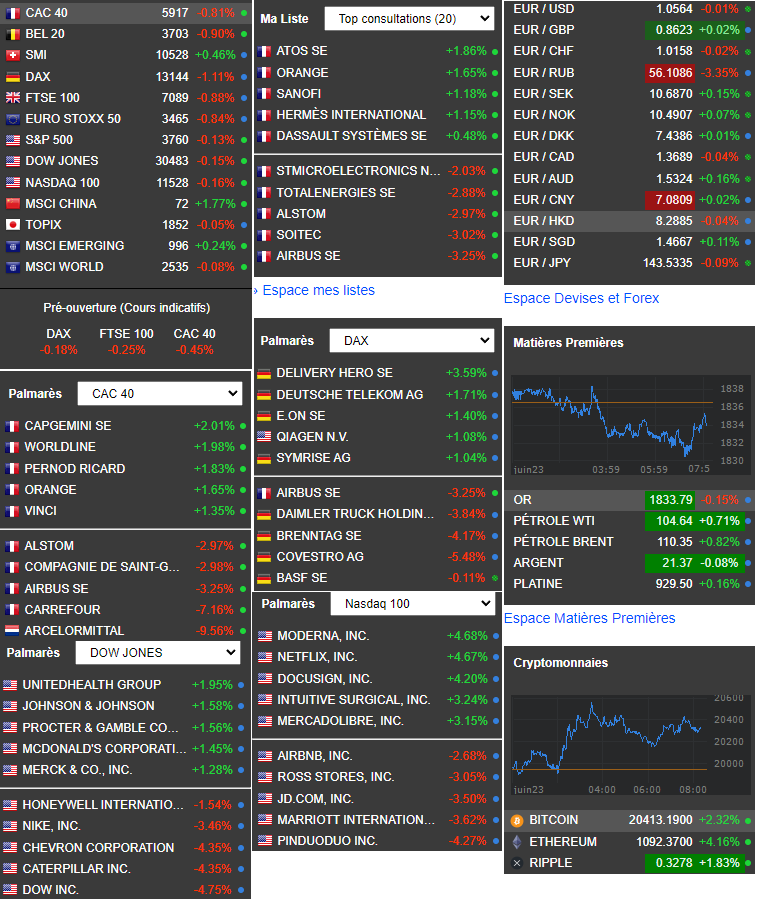Open the Nasdaq 100 Palmarès dropdown
The width and height of the screenshot is (759, 900).
413,604
